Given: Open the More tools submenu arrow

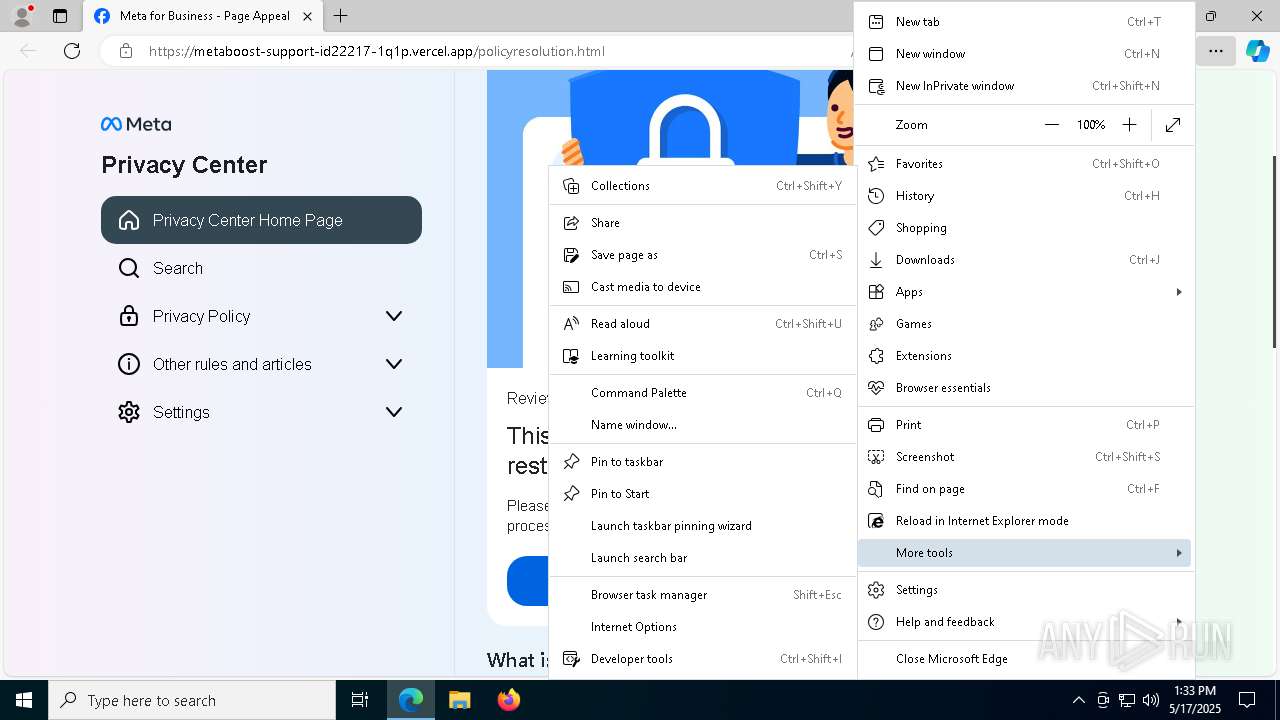Looking at the screenshot, I should click(1179, 553).
